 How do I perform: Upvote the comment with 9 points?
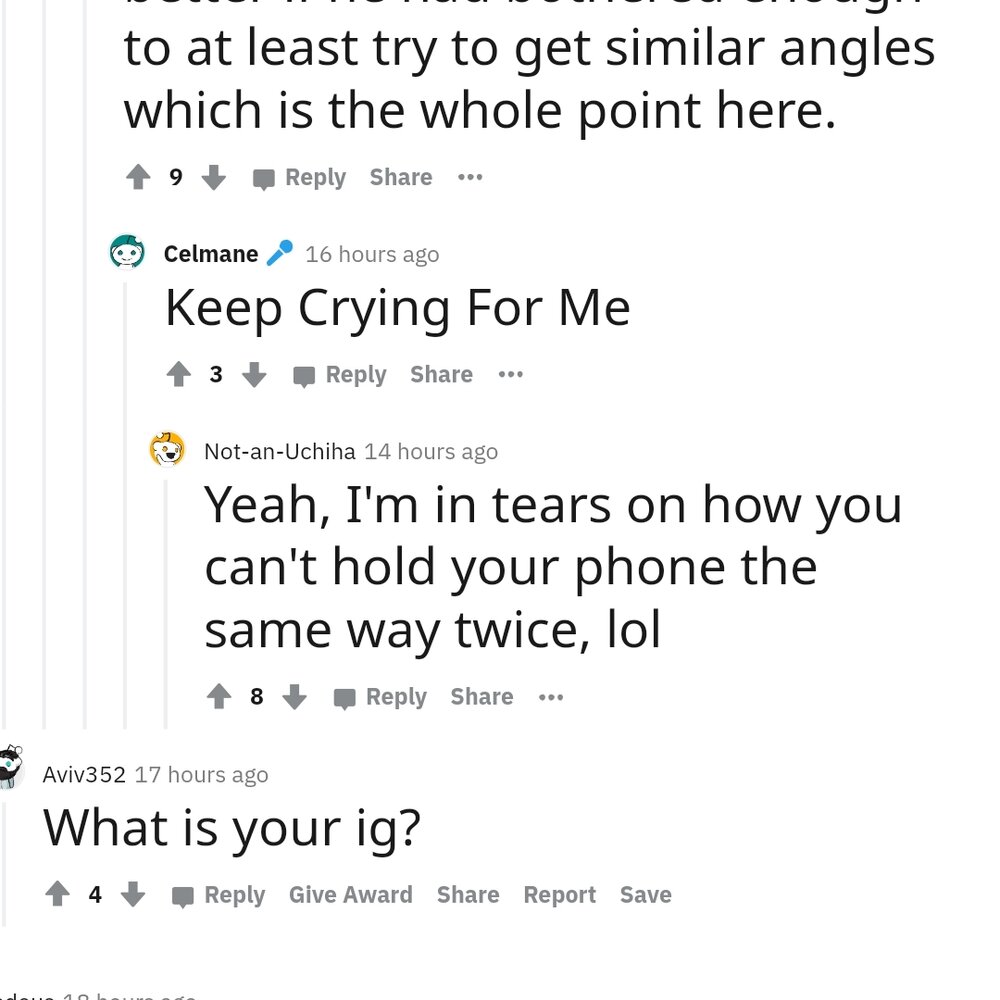138,178
